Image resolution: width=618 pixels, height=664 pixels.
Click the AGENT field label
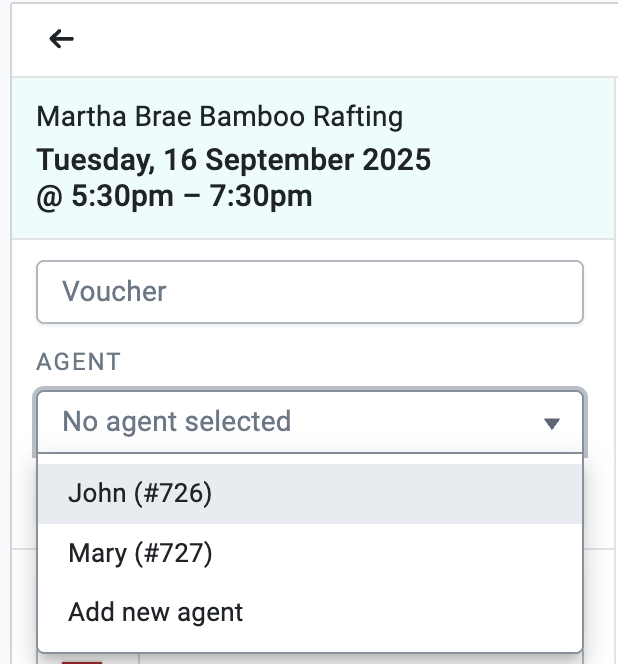79,362
